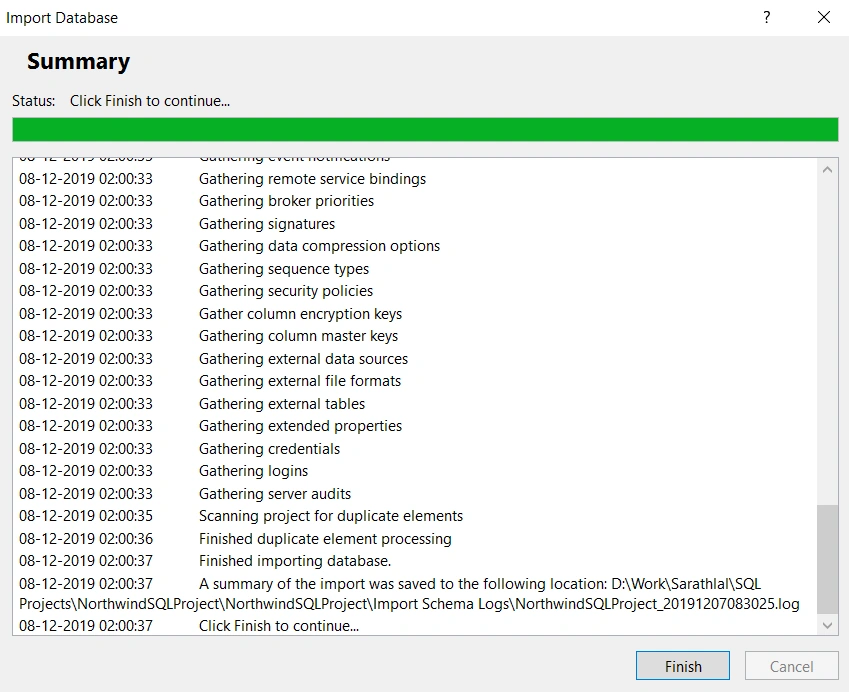Viewport: 849px width, 692px height.
Task: Click the green import progress bar
Action: click(425, 129)
